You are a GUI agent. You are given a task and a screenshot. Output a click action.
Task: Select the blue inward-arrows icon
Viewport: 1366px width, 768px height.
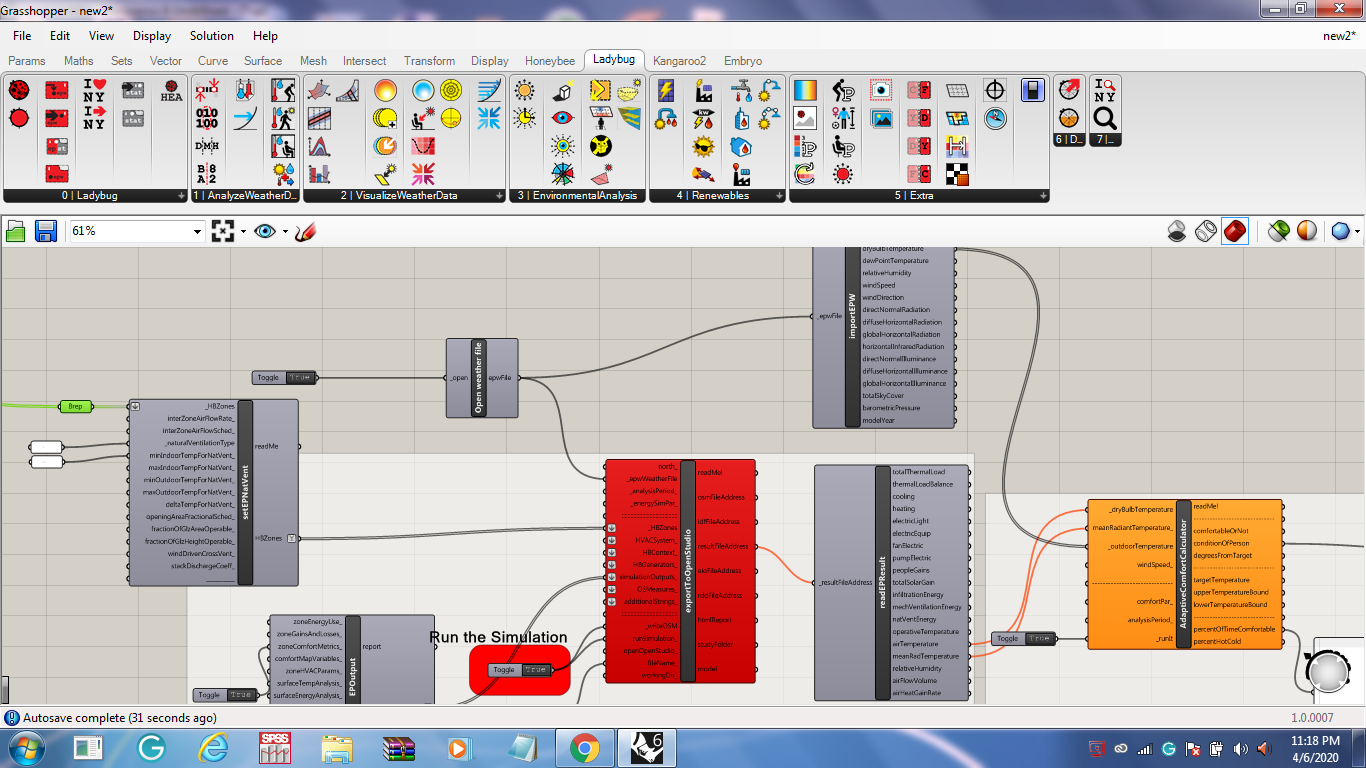click(489, 118)
